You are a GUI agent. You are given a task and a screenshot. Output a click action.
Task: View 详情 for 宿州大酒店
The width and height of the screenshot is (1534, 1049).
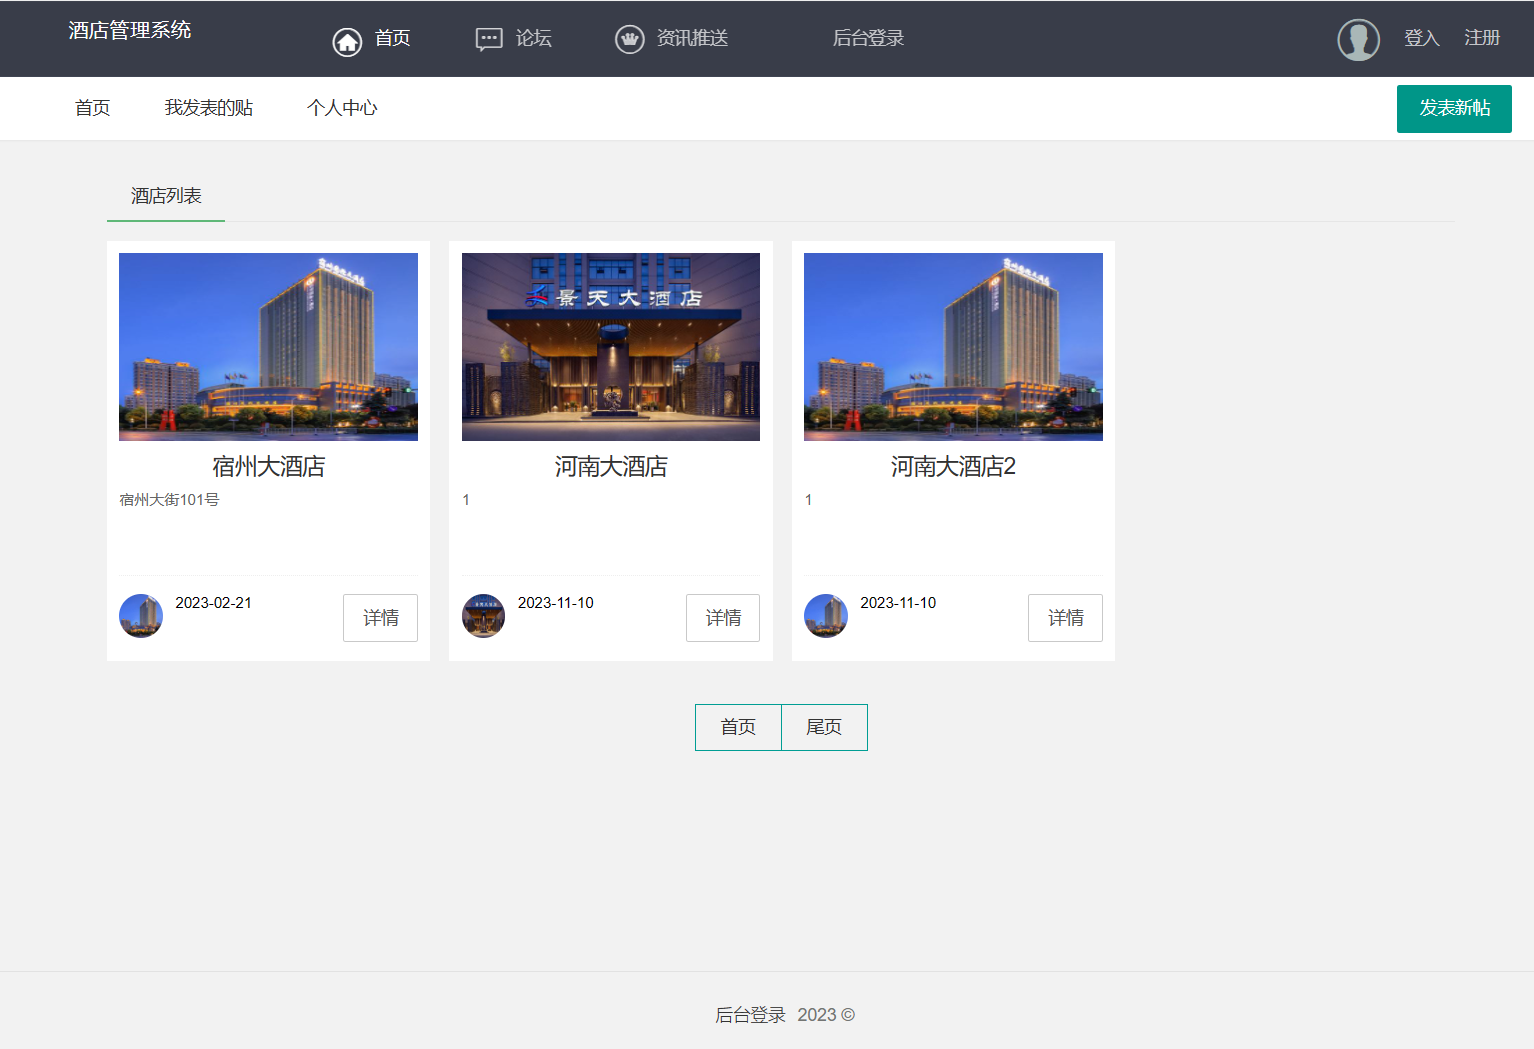coord(380,618)
